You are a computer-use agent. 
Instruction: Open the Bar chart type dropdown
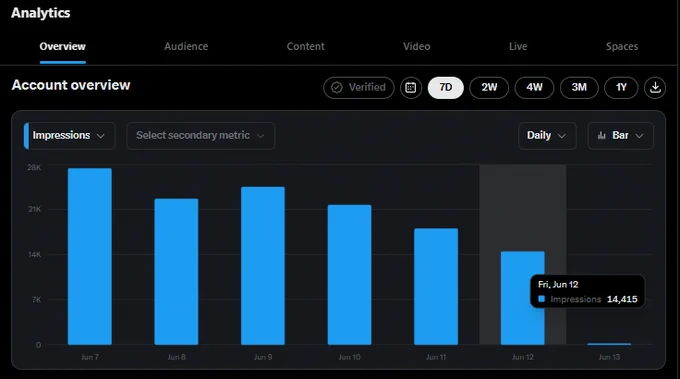621,136
